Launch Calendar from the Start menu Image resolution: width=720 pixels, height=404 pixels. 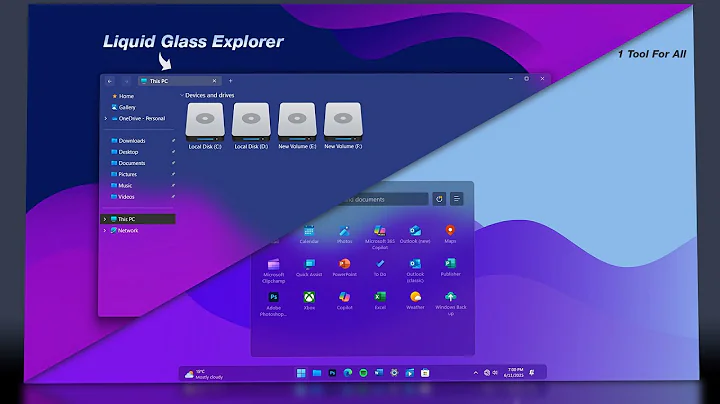[309, 234]
